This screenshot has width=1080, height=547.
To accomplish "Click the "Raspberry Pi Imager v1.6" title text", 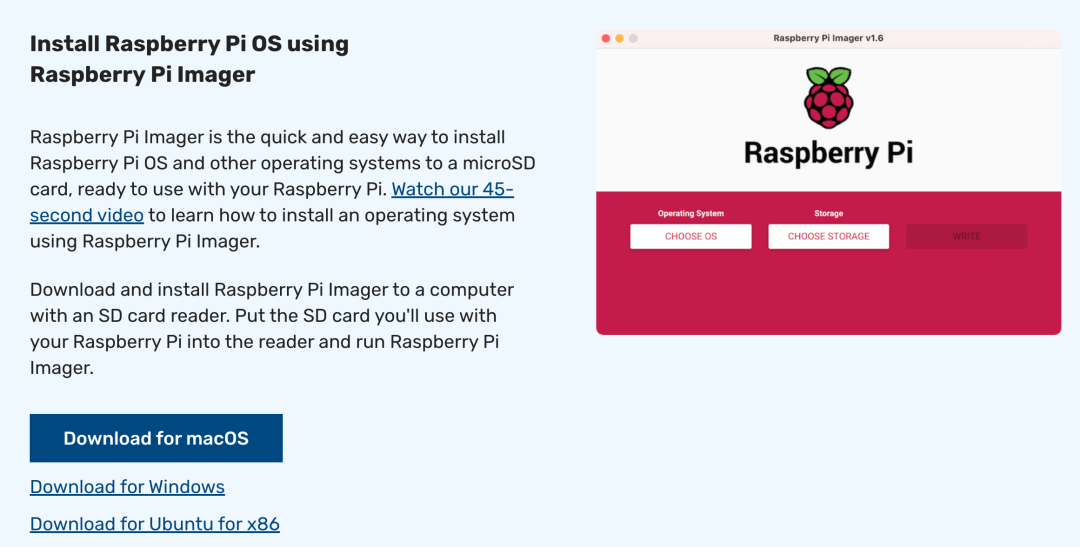I will tap(829, 39).
